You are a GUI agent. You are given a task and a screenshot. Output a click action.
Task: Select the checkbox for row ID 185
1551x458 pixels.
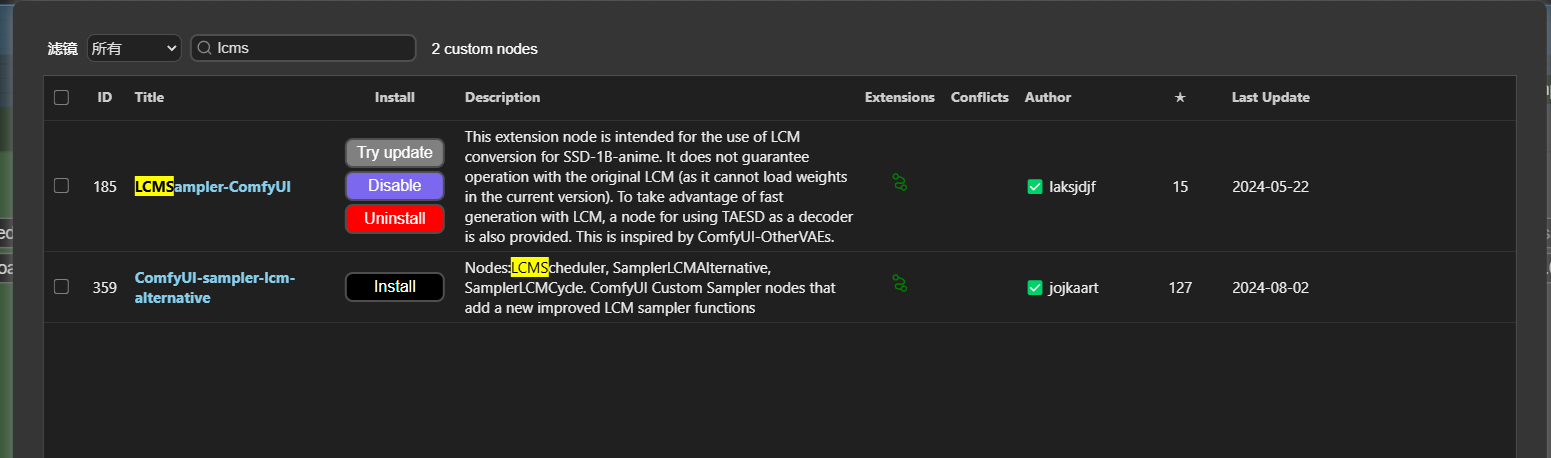coord(62,185)
